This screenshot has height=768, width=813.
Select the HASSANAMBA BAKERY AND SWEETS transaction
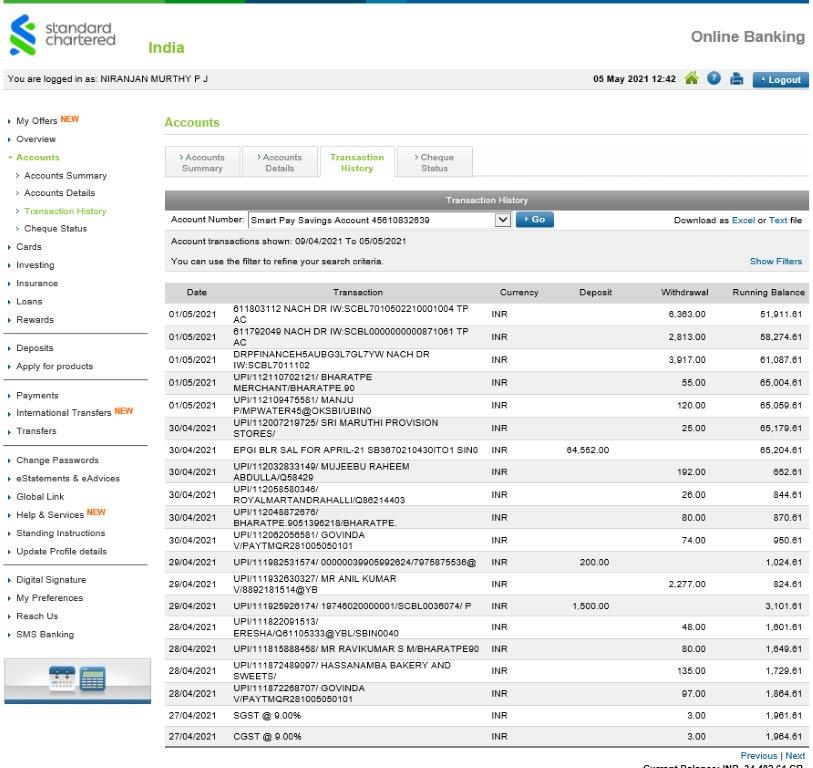pyautogui.click(x=486, y=671)
